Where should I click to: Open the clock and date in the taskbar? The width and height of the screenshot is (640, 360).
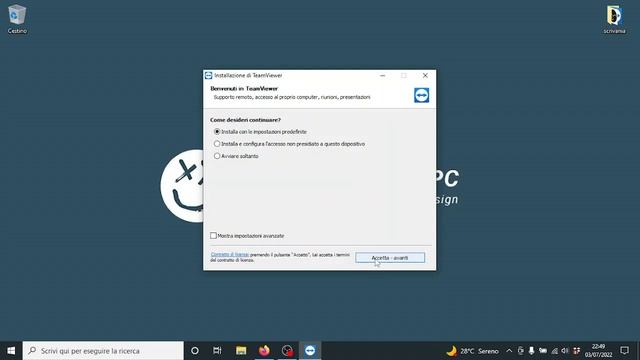(x=598, y=351)
